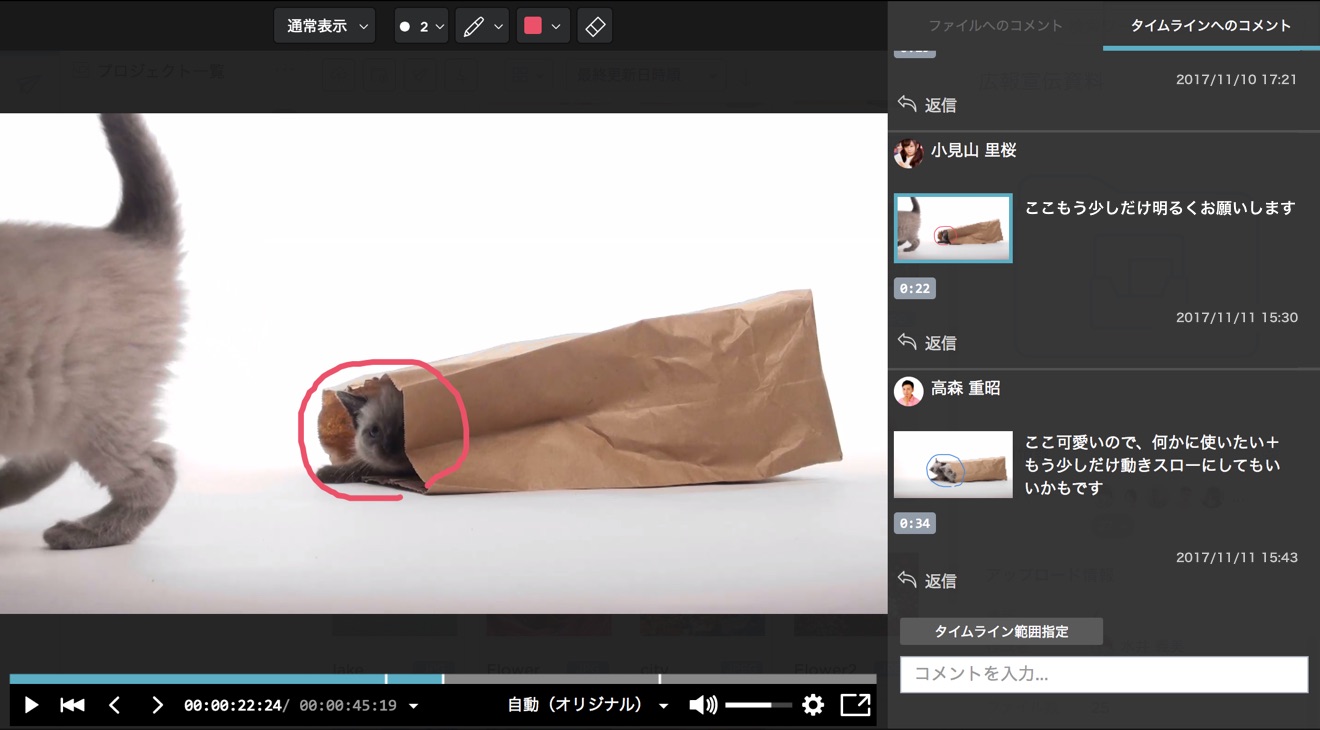The width and height of the screenshot is (1320, 730).
Task: Click 高森 重昭's avatar
Action: pos(908,391)
